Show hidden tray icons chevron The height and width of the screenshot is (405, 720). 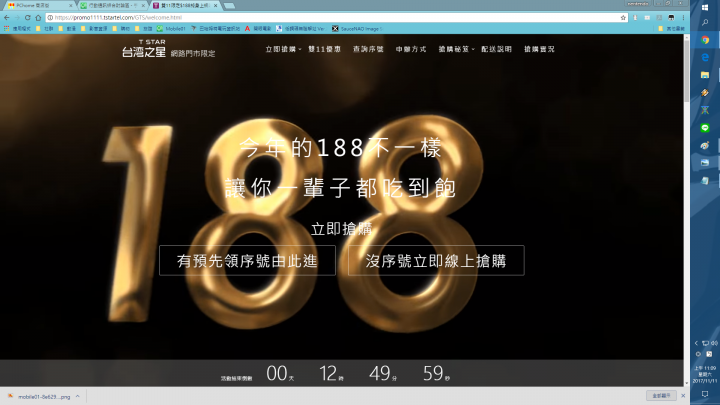(x=696, y=343)
